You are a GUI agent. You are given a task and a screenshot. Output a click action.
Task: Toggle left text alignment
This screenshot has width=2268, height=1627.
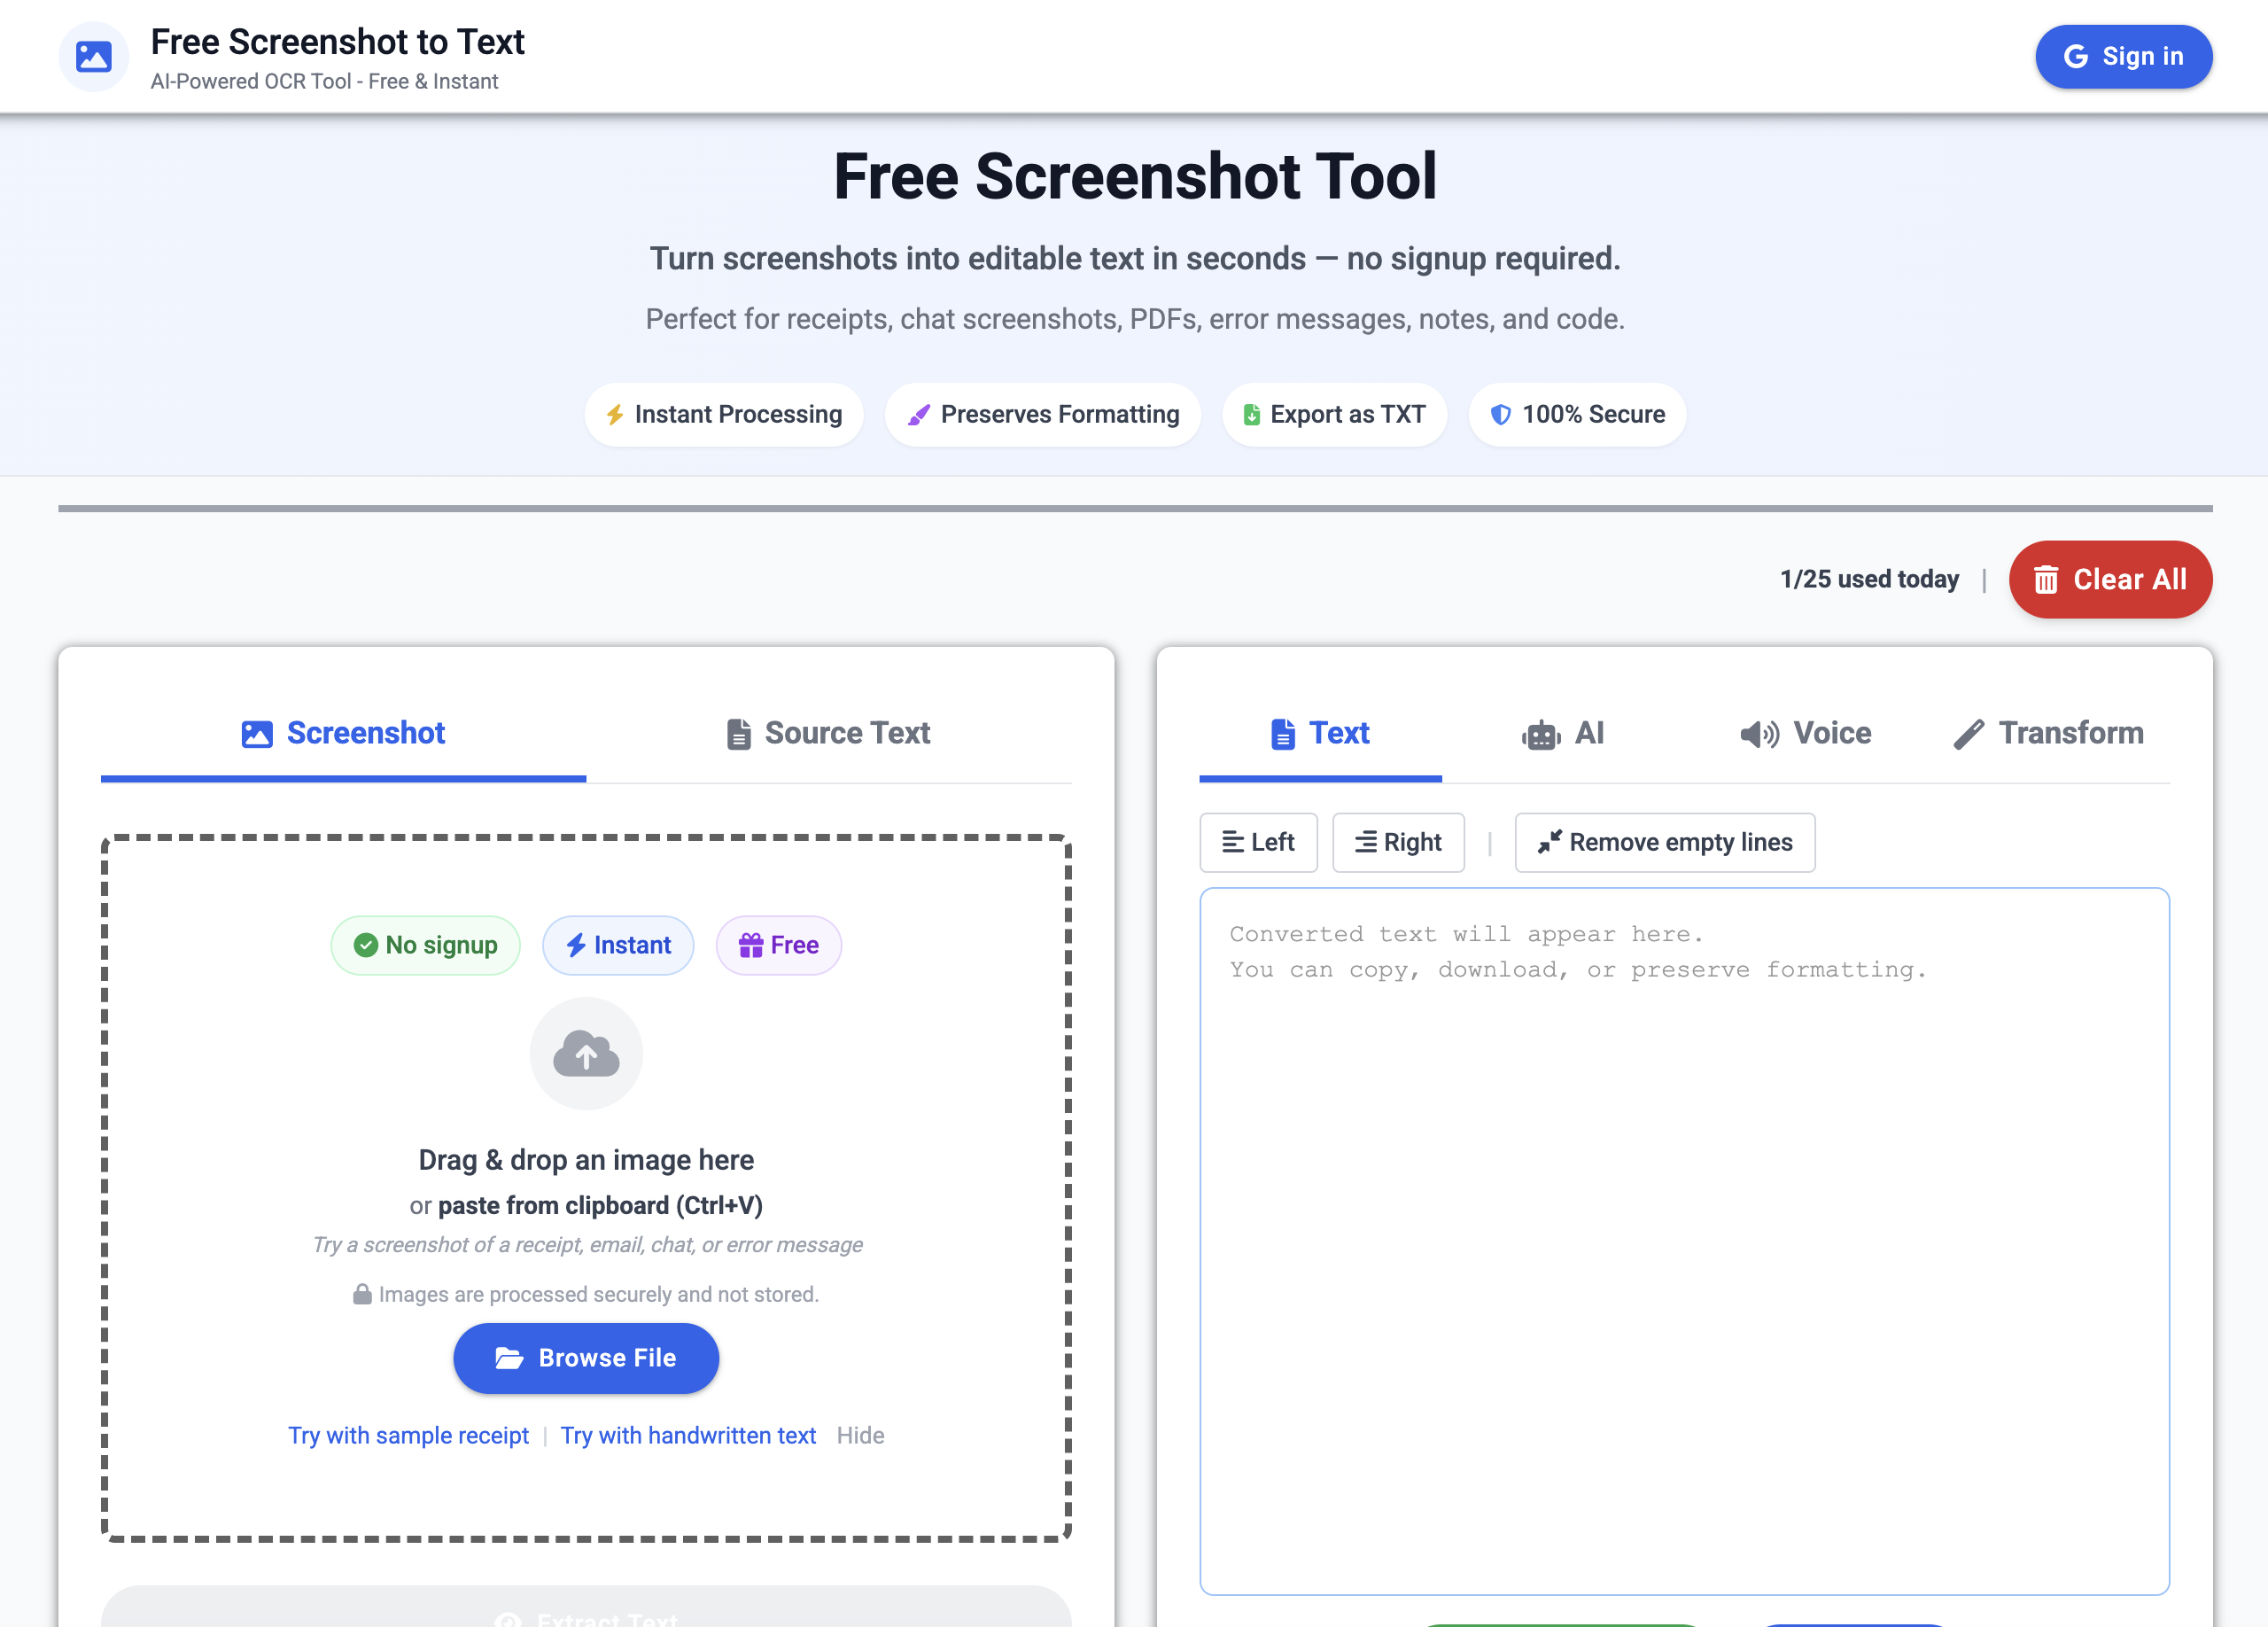click(x=1258, y=842)
